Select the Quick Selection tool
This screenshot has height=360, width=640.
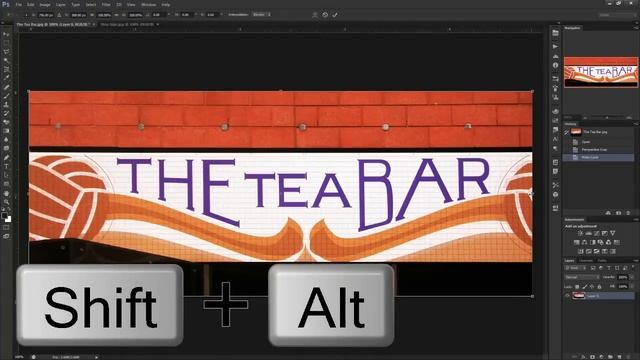6,61
